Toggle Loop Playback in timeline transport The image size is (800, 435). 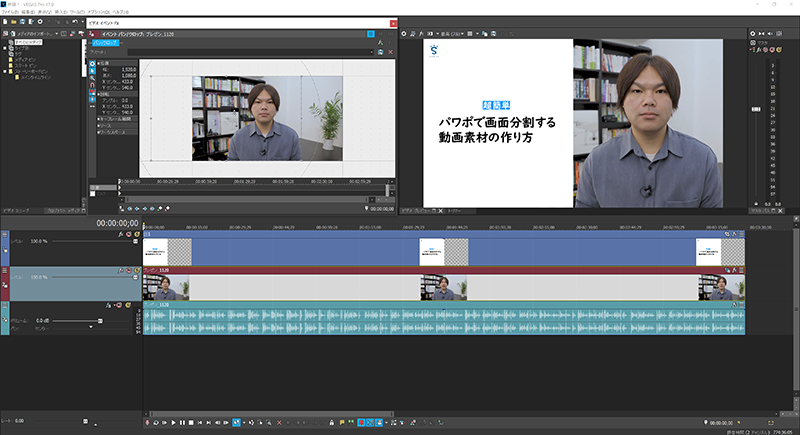156,422
